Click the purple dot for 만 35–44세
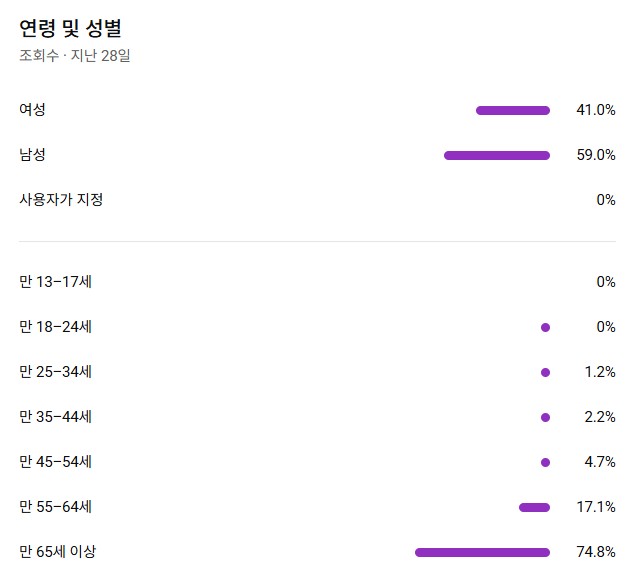643x576 pixels. [x=545, y=417]
